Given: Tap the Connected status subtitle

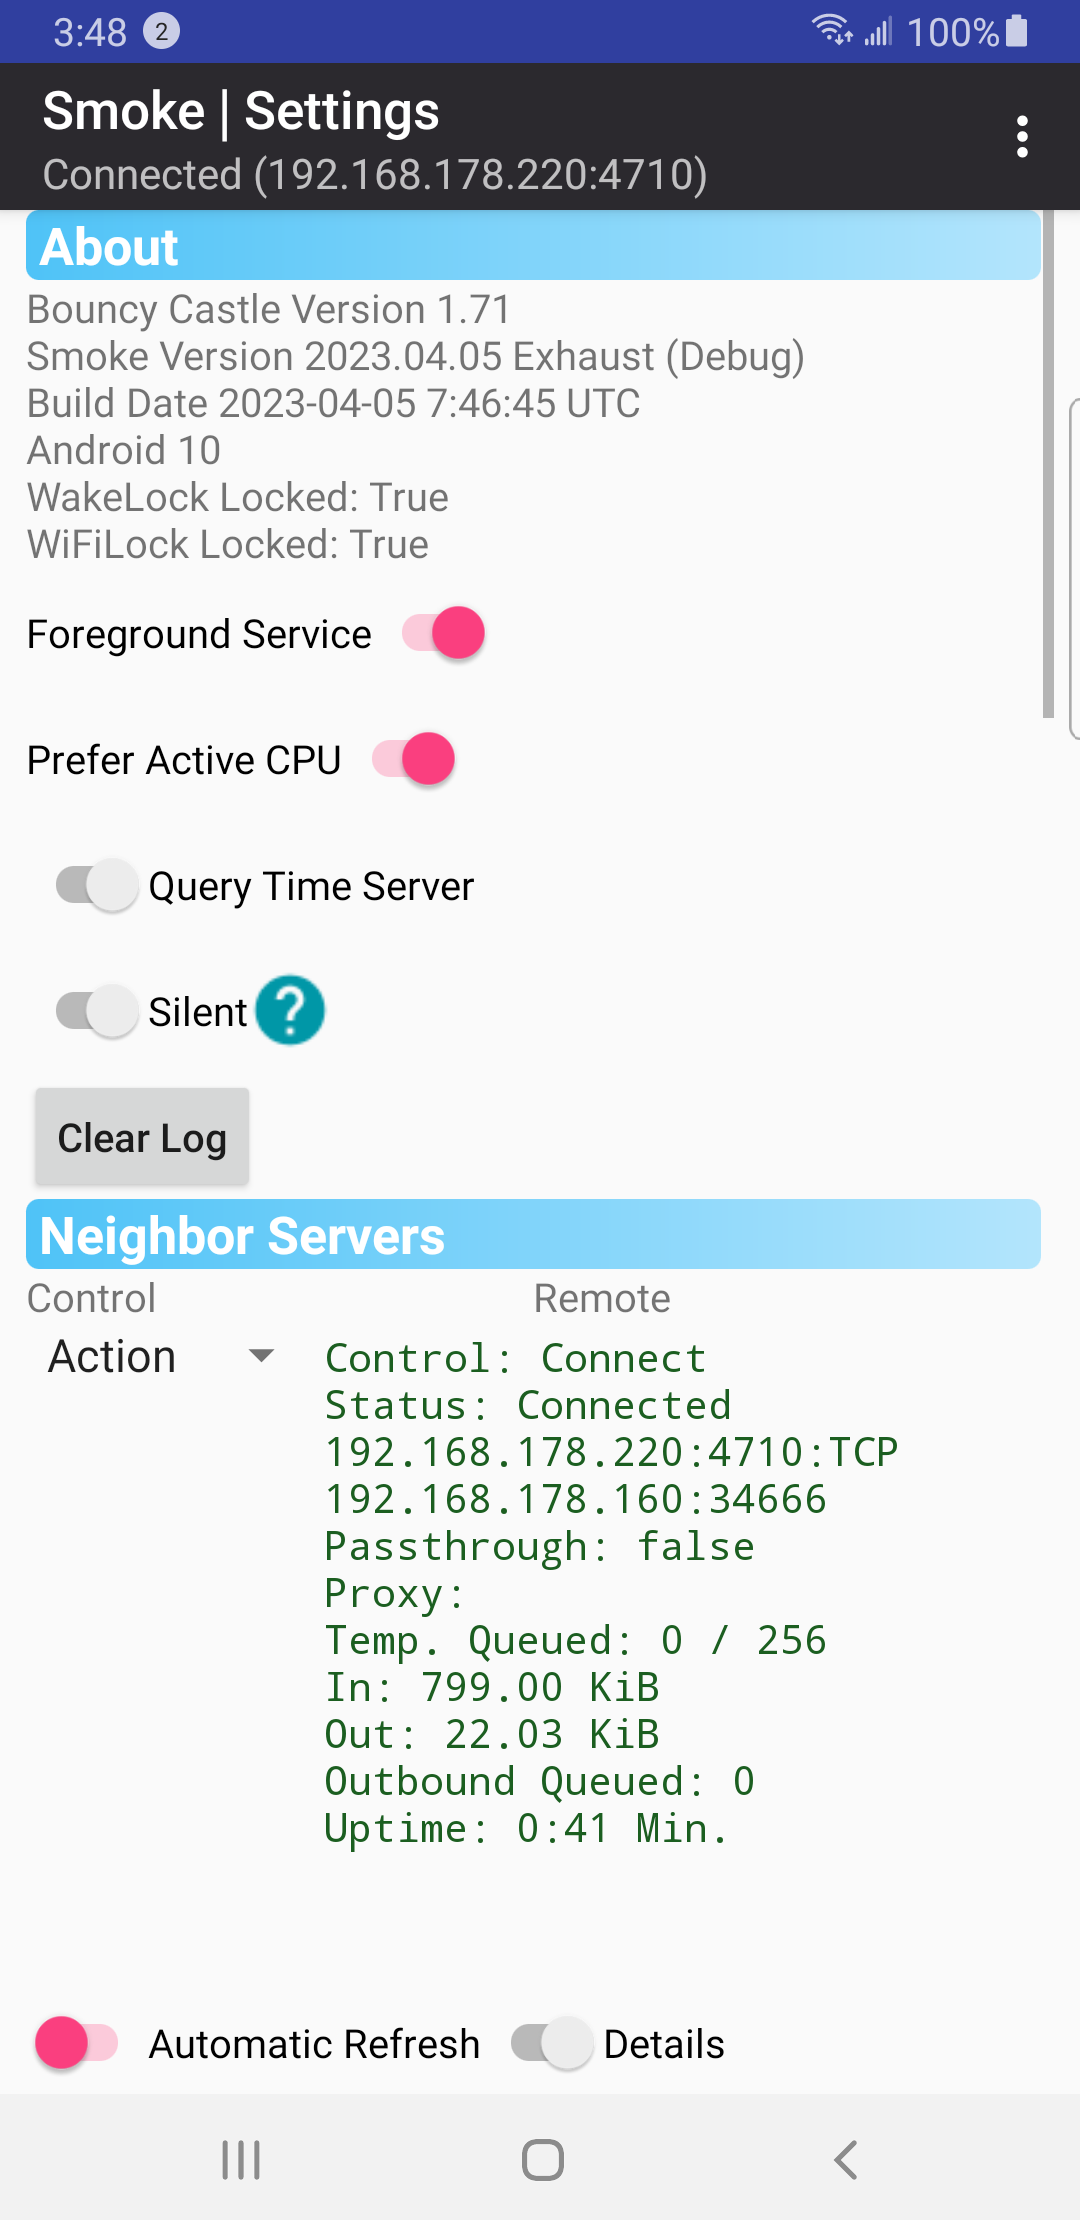Looking at the screenshot, I should pyautogui.click(x=375, y=174).
